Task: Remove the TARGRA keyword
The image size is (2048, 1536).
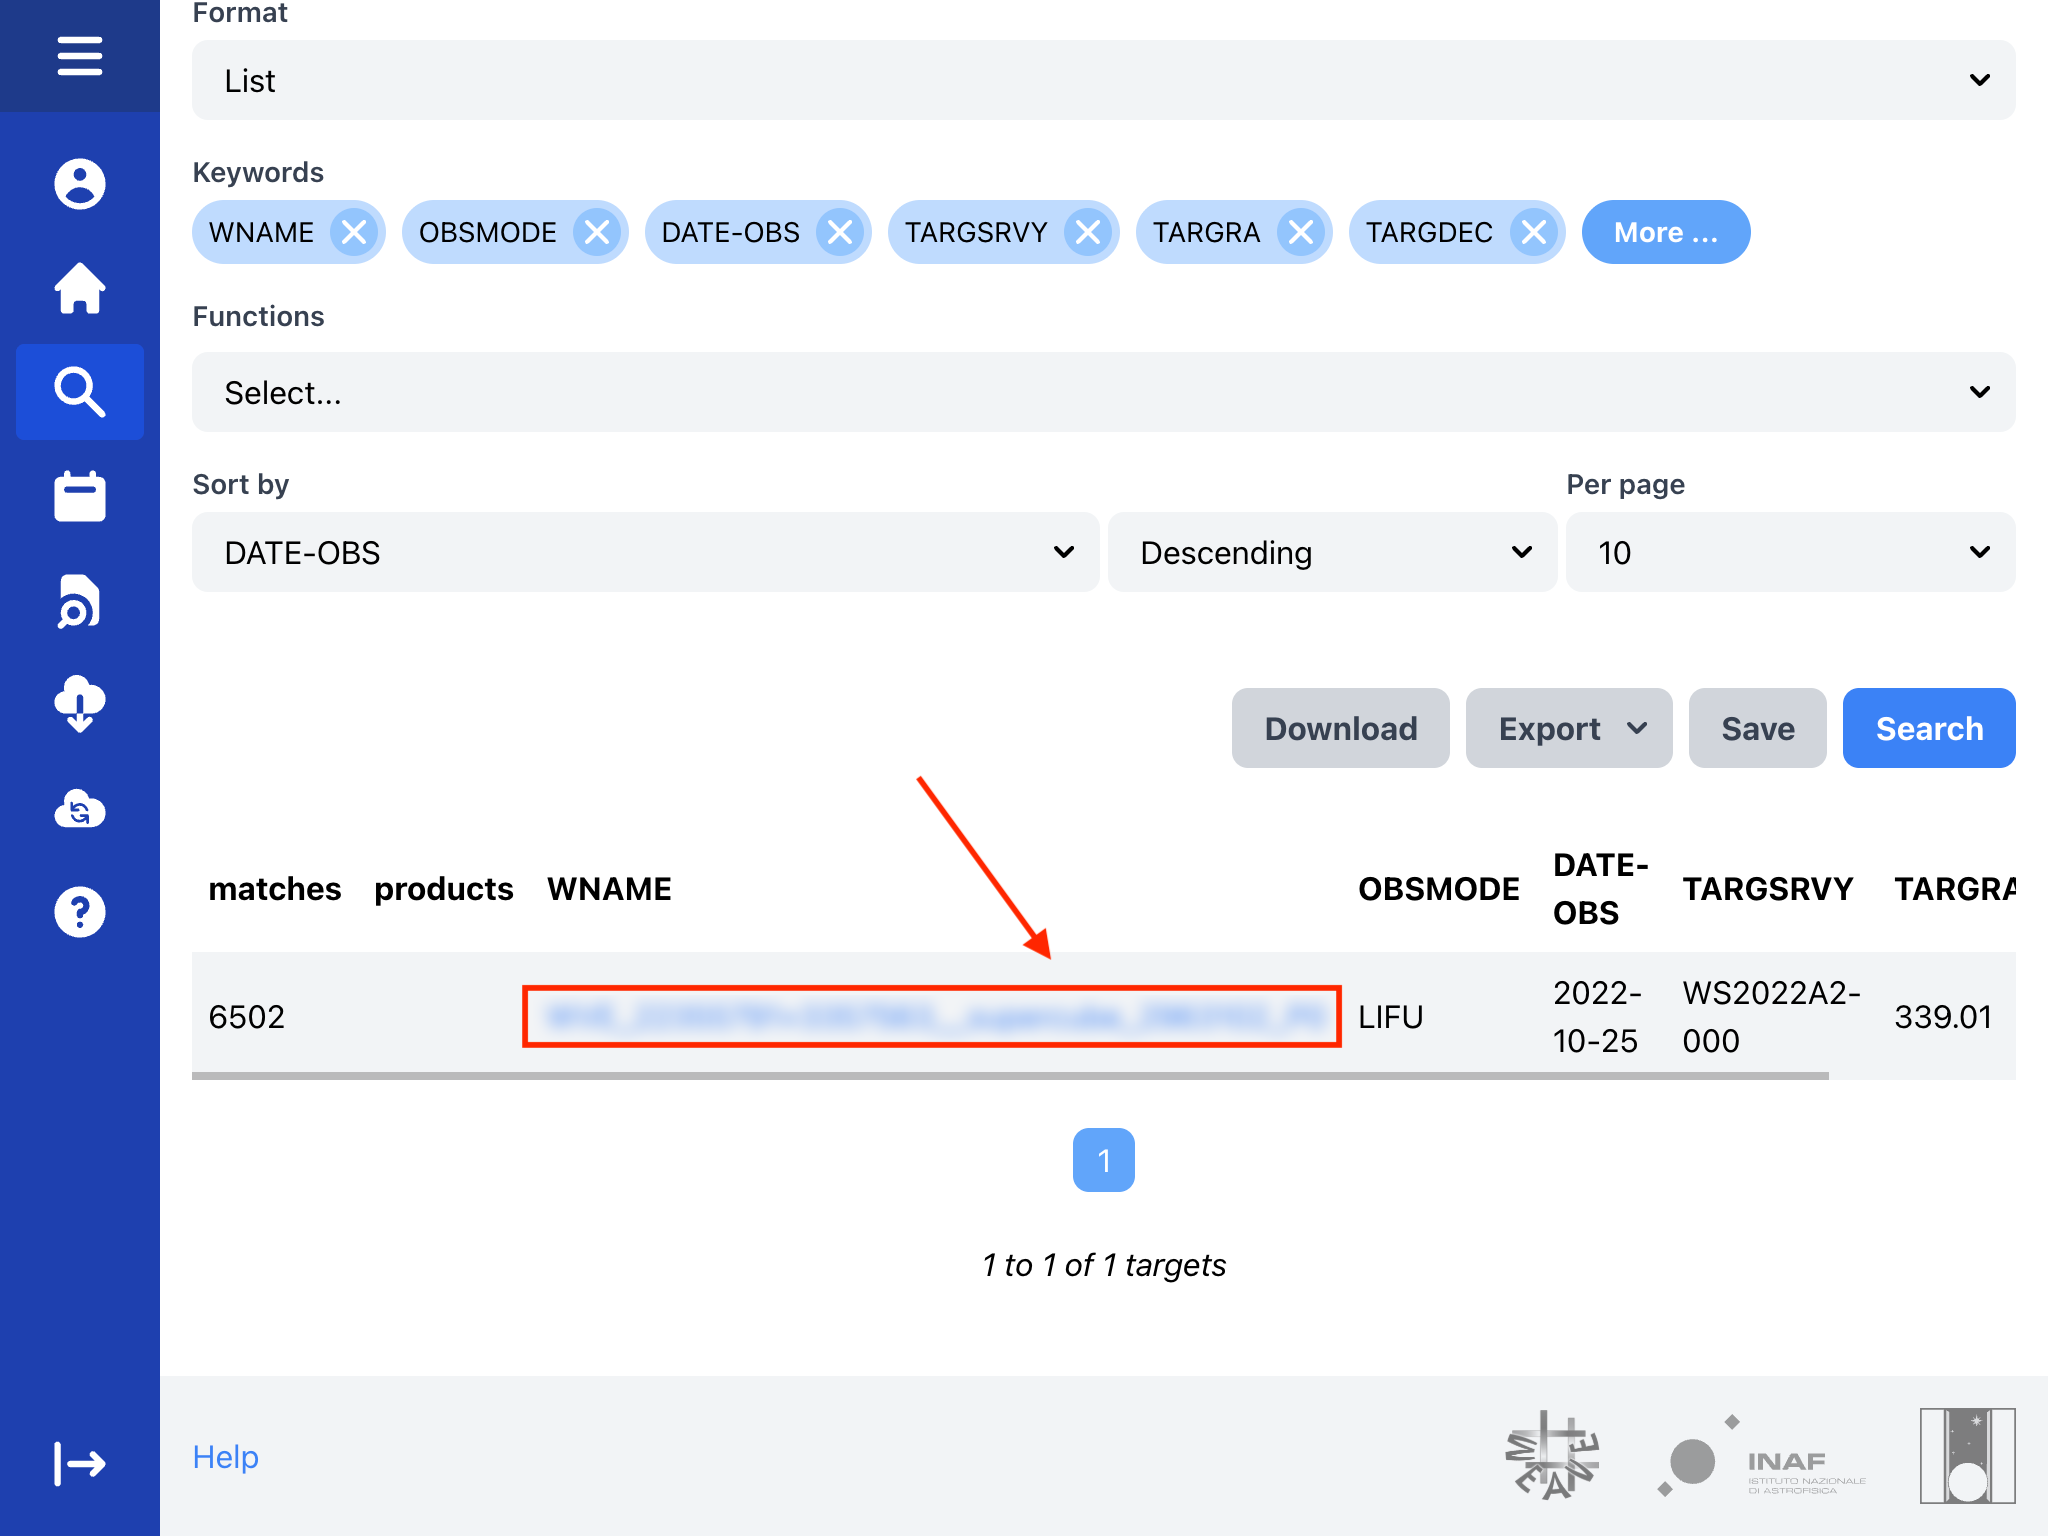Action: [x=1301, y=232]
